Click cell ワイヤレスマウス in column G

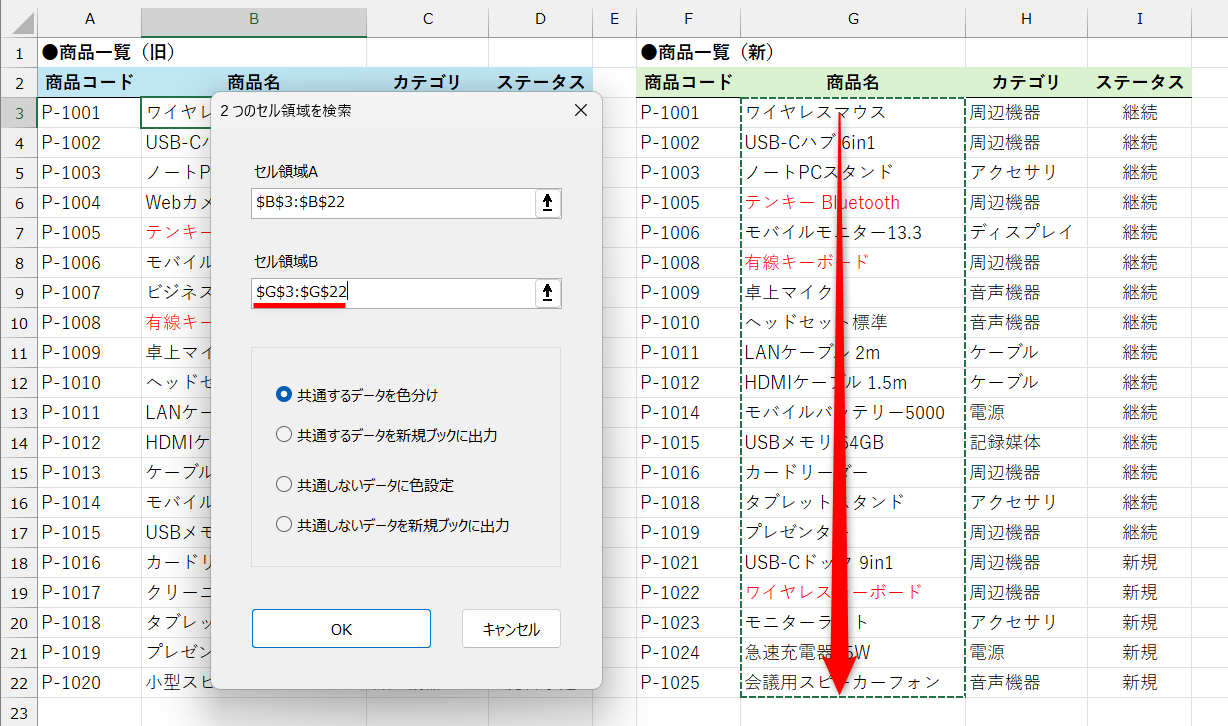coord(853,112)
